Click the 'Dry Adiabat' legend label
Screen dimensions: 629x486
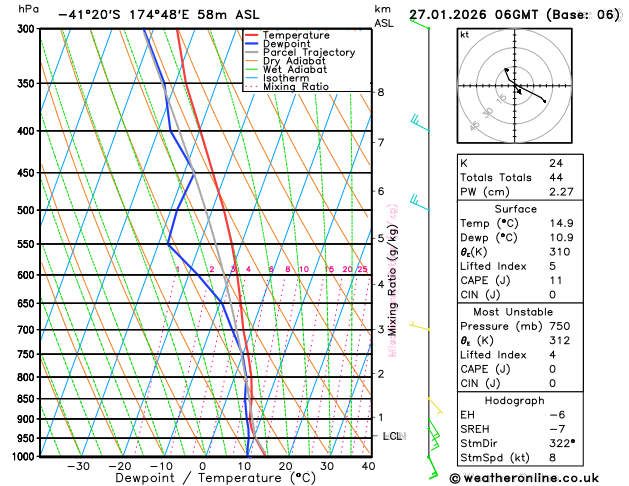click(294, 61)
